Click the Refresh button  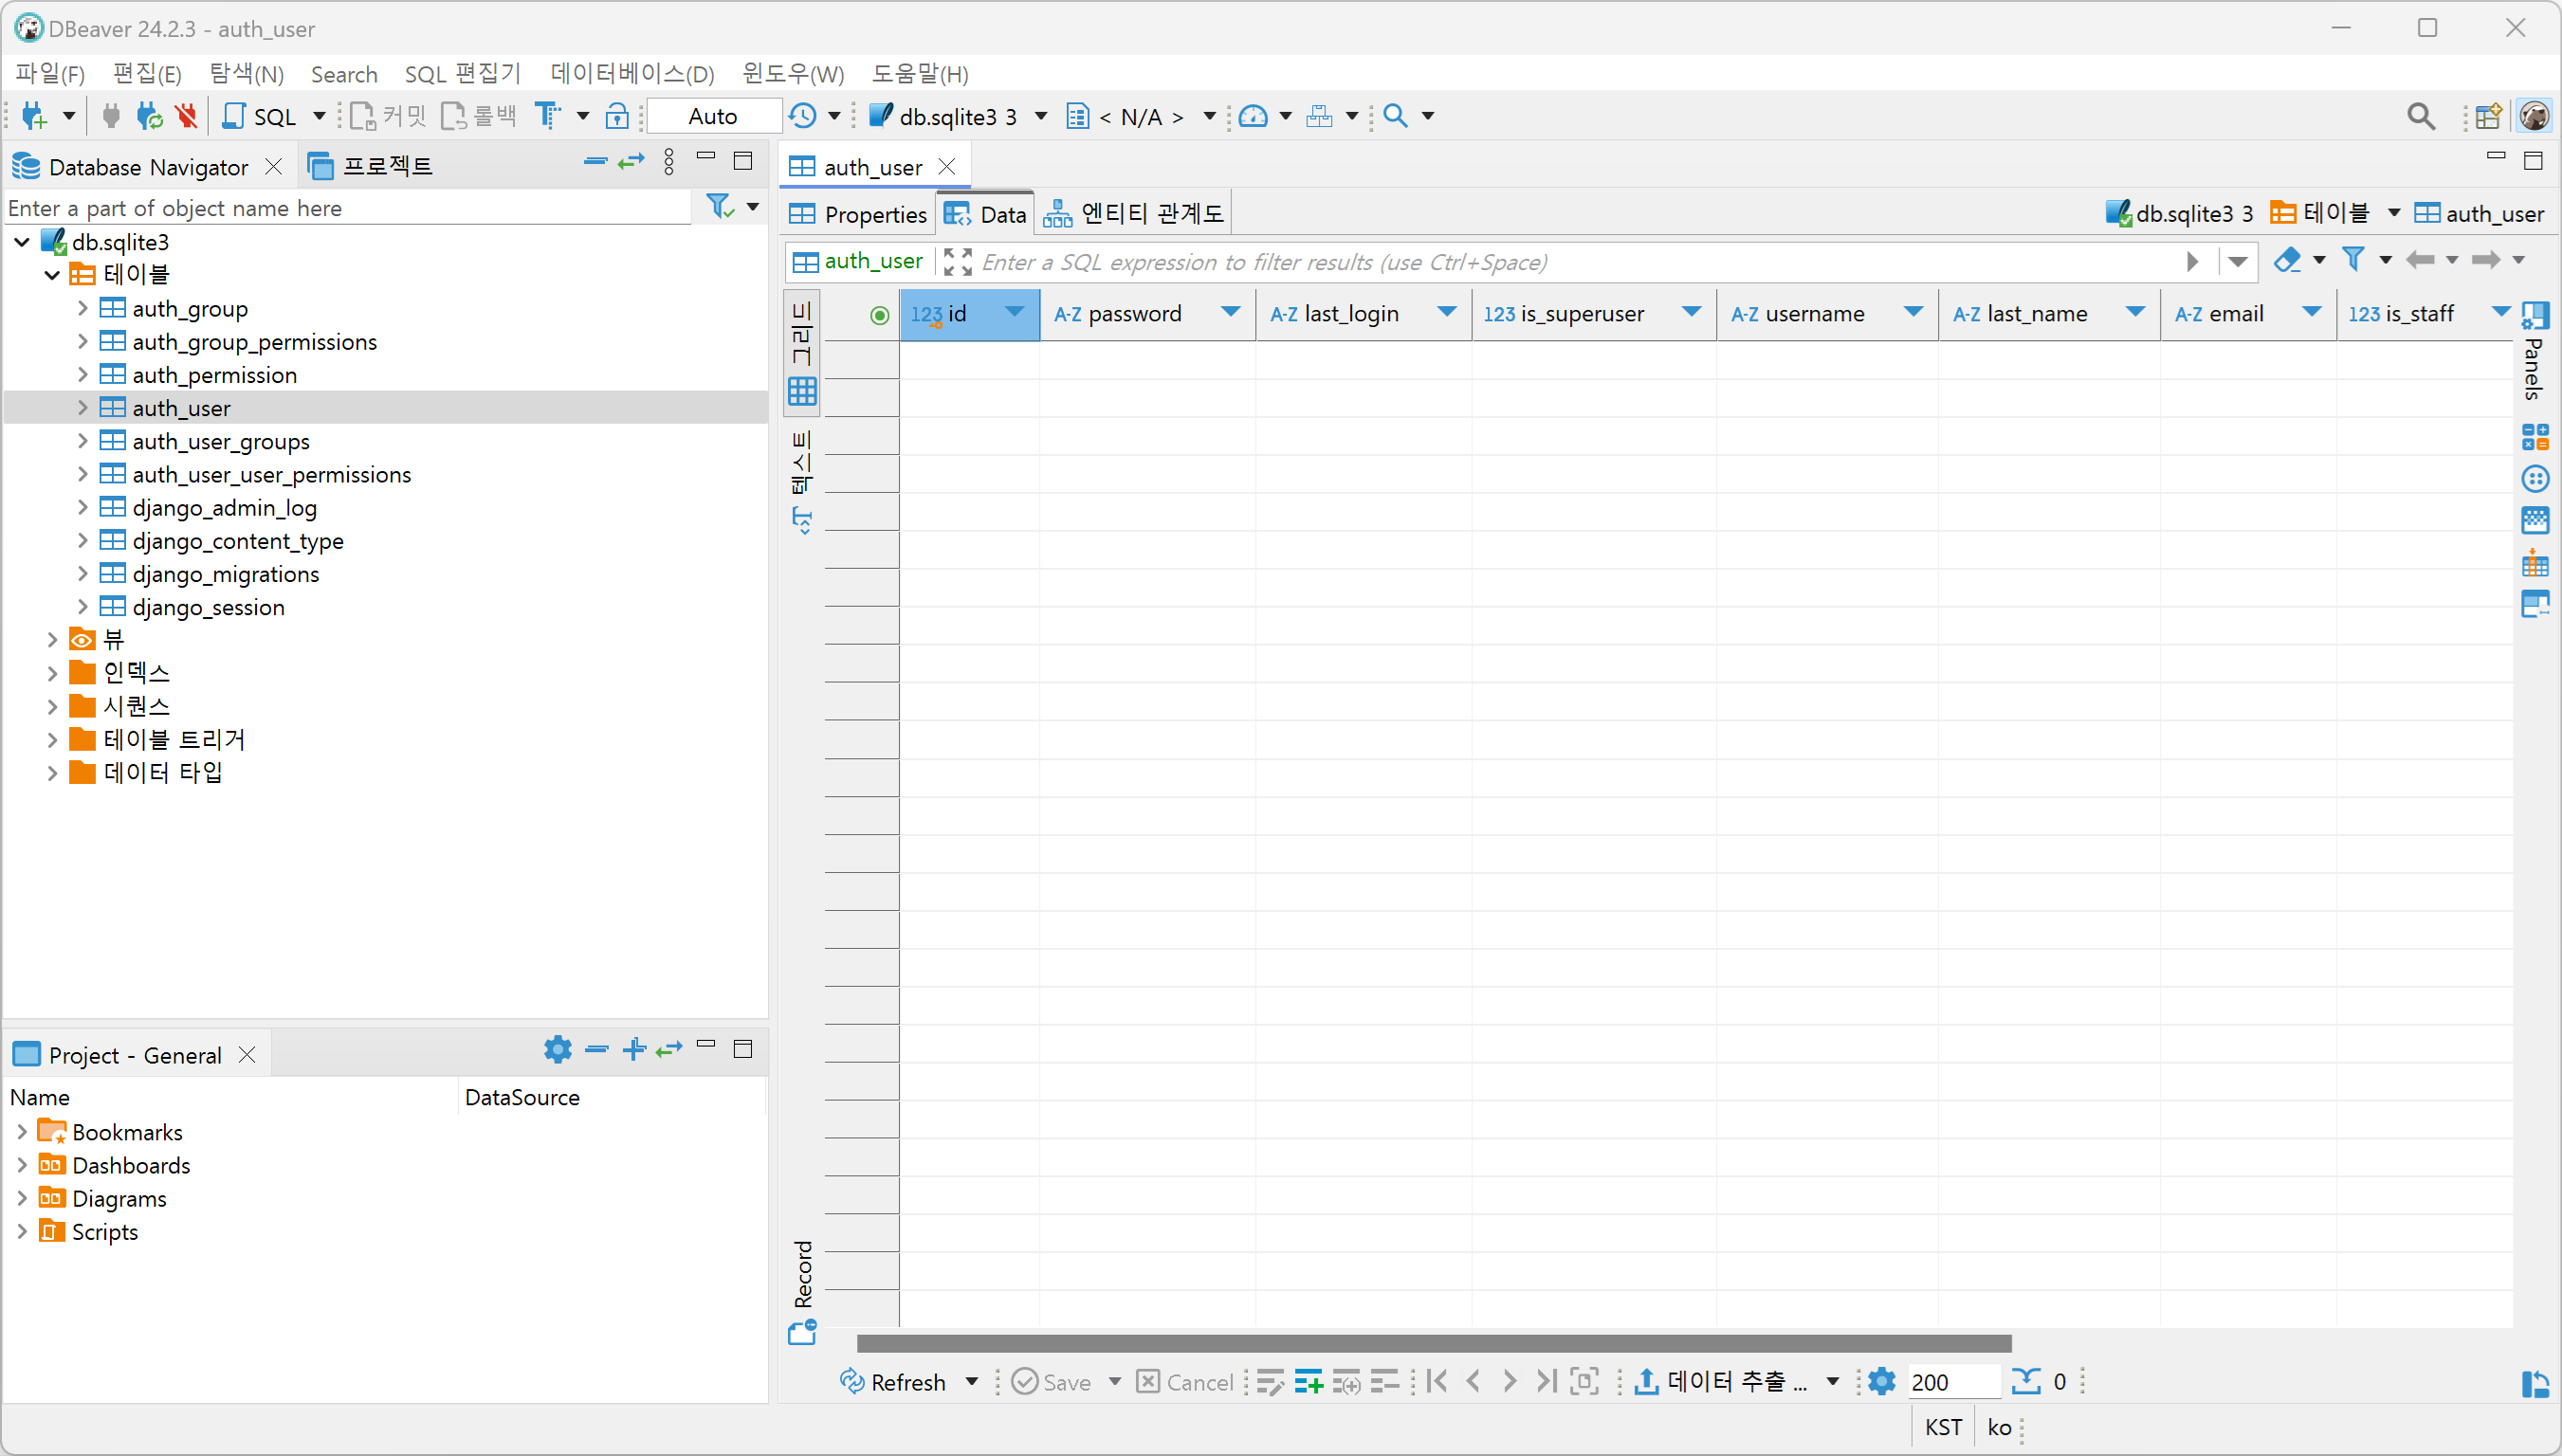coord(893,1382)
